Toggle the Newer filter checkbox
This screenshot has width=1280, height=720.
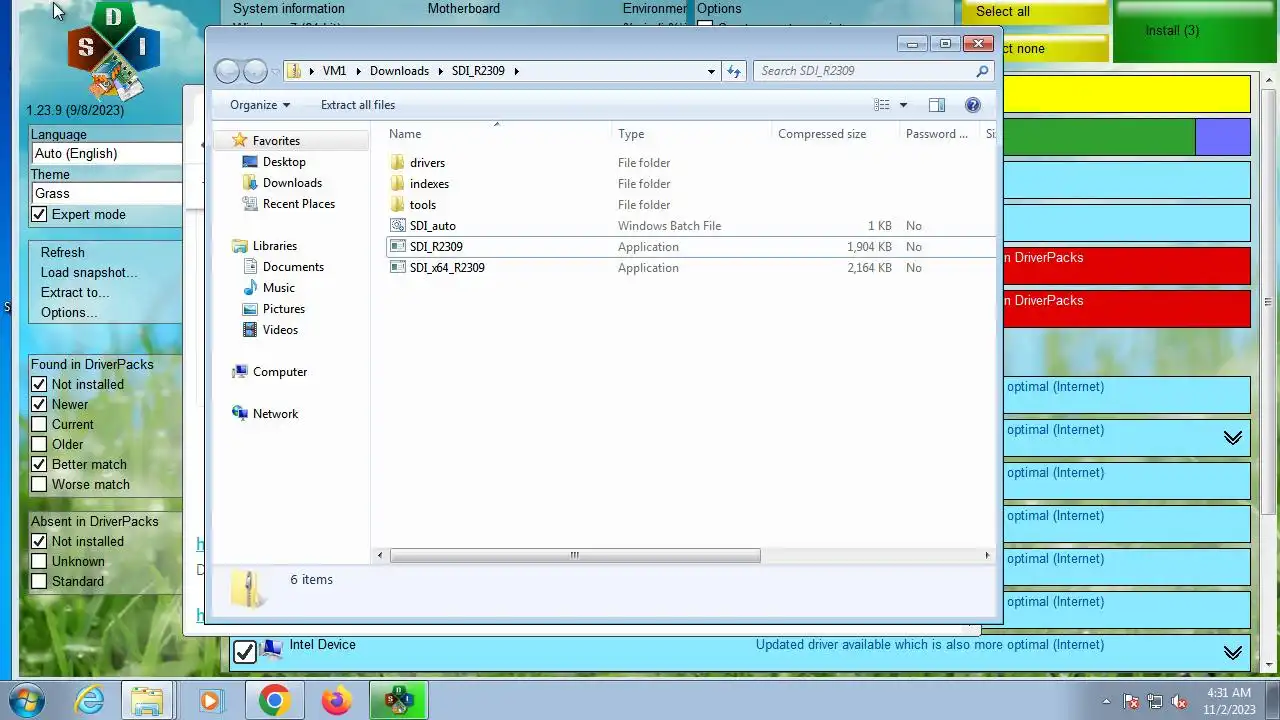[39, 404]
